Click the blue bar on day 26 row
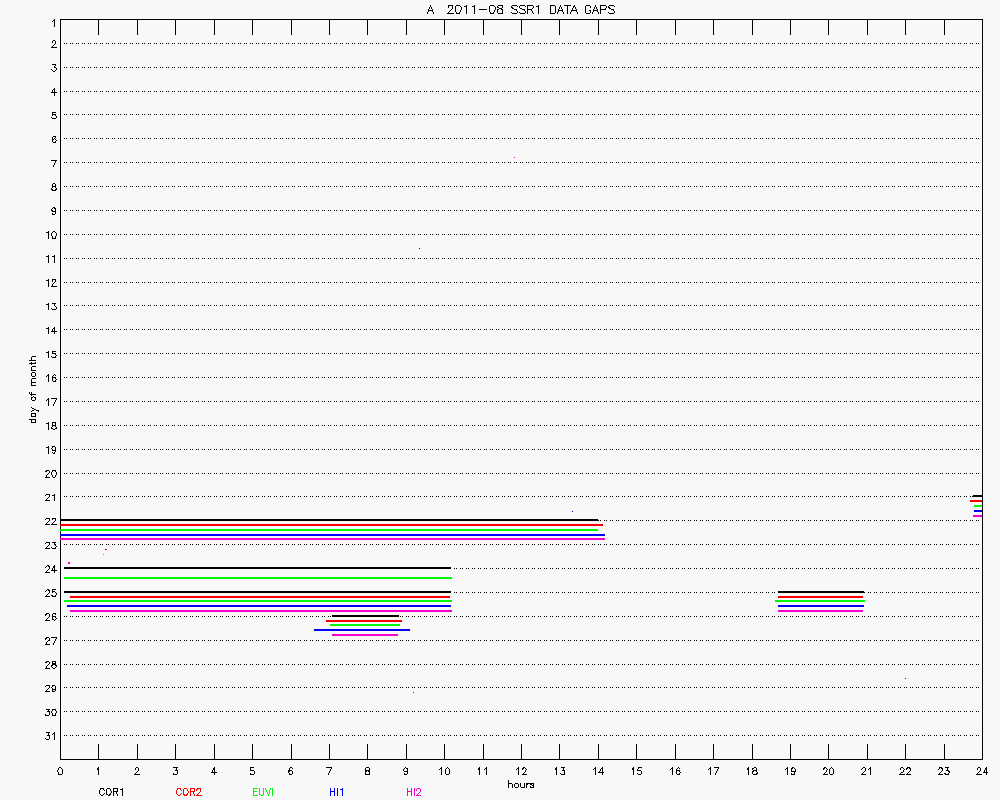Screen dimensions: 1000x800 (x=361, y=630)
